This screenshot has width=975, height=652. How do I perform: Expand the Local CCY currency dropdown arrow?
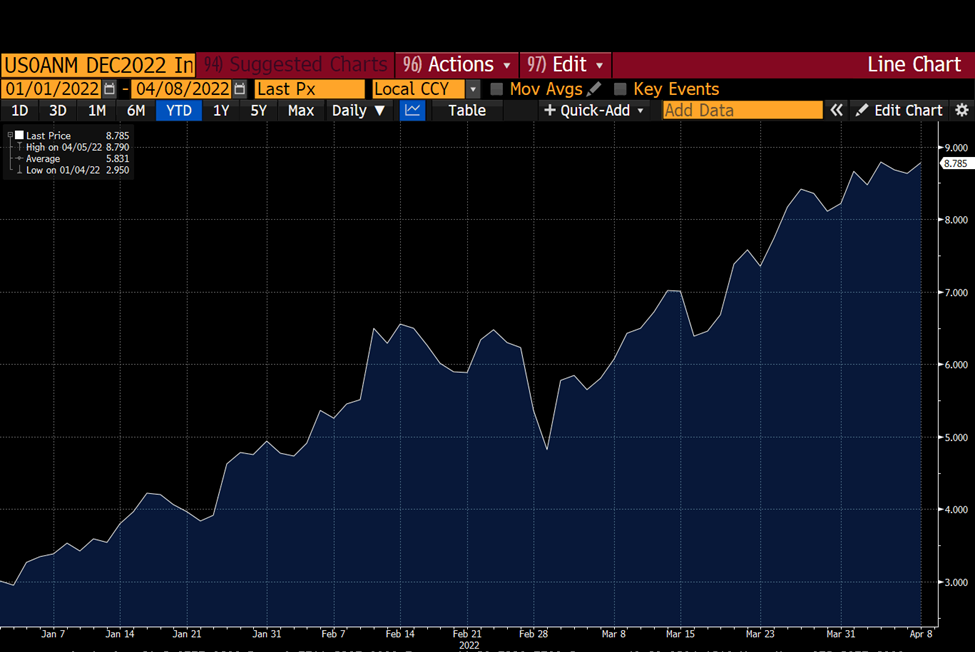[x=473, y=89]
